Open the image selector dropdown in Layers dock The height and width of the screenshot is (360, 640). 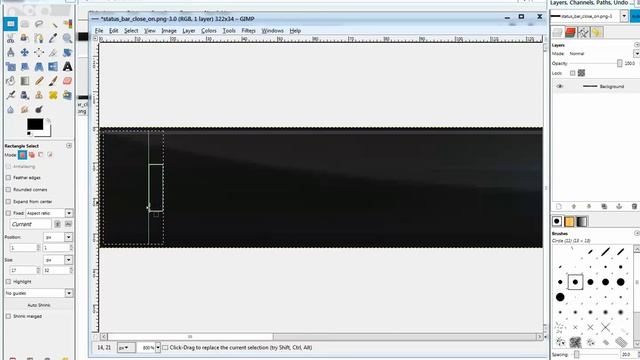coord(624,16)
